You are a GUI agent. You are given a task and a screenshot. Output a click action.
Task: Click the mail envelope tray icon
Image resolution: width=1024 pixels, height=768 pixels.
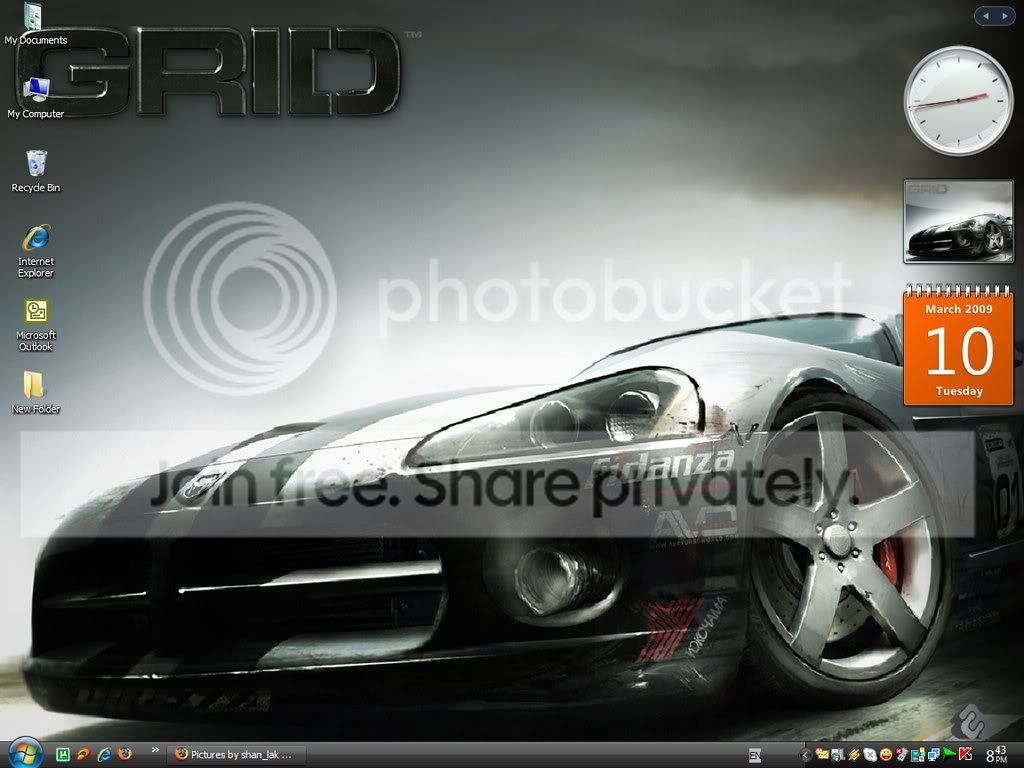pos(822,755)
